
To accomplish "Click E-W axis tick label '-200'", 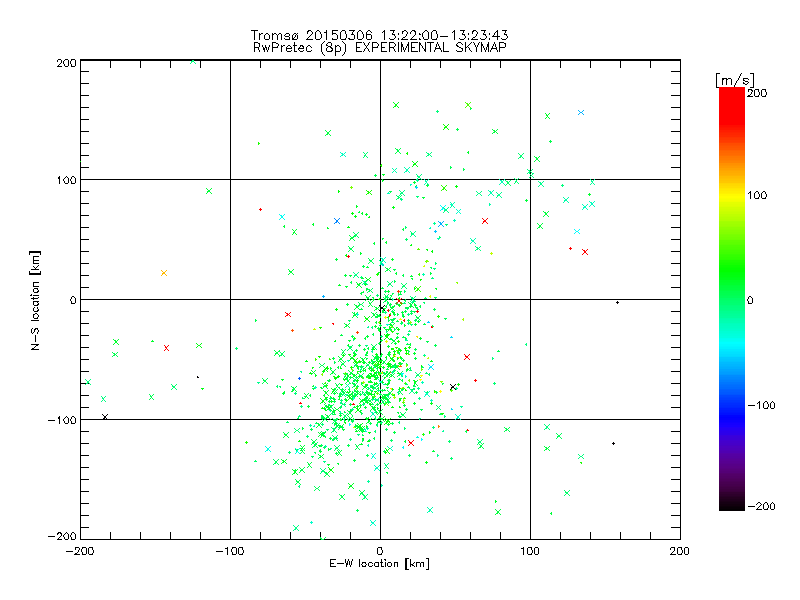I will click(80, 551).
